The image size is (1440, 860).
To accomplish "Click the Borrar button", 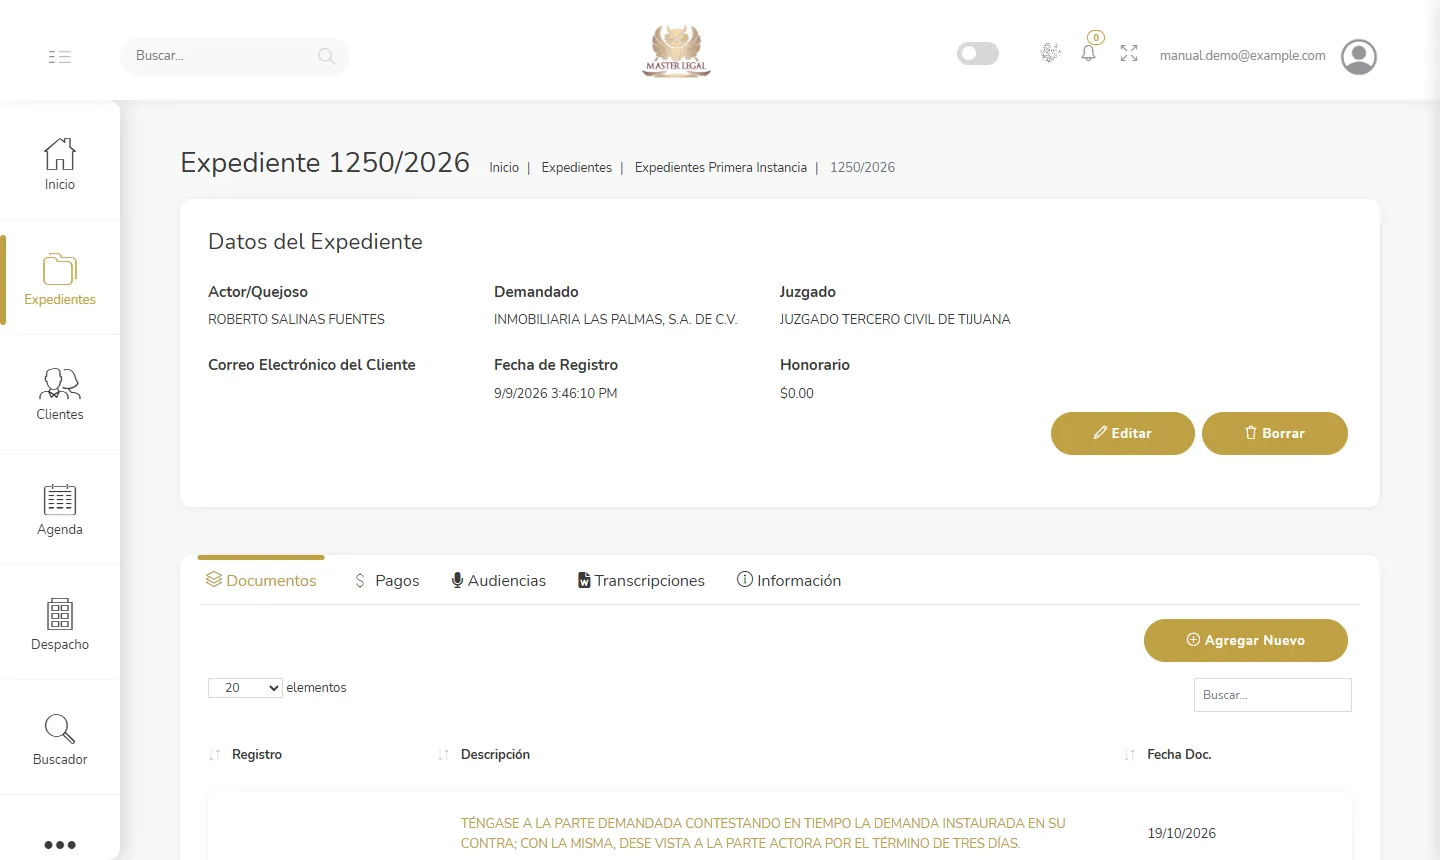I will [1275, 433].
